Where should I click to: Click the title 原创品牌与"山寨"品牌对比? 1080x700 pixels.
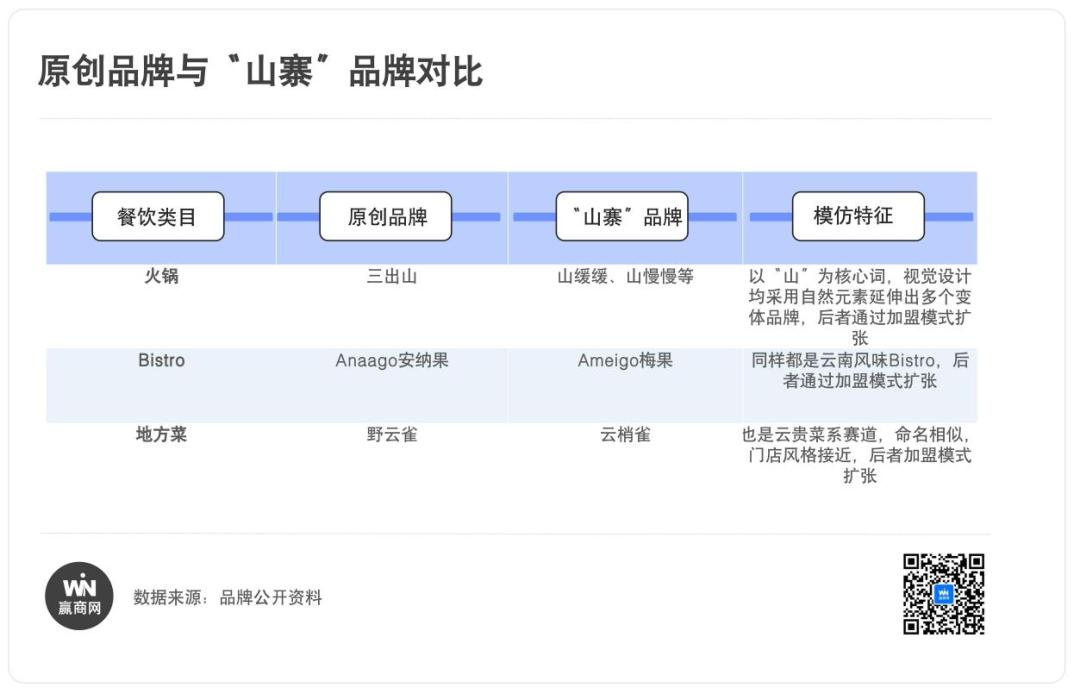[260, 72]
